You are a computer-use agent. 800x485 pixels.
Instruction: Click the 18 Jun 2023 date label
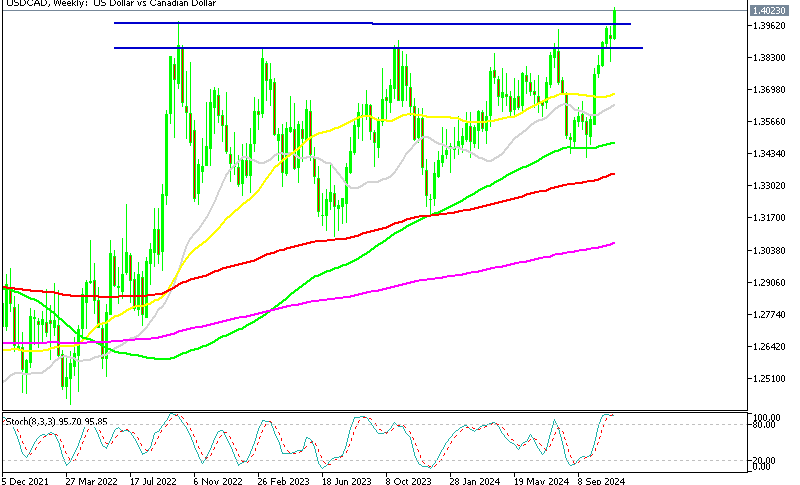tap(346, 480)
